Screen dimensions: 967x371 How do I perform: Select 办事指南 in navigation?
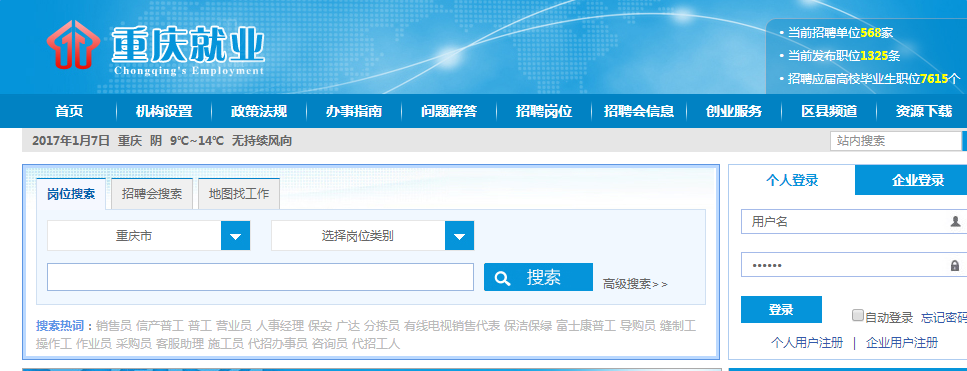point(354,112)
